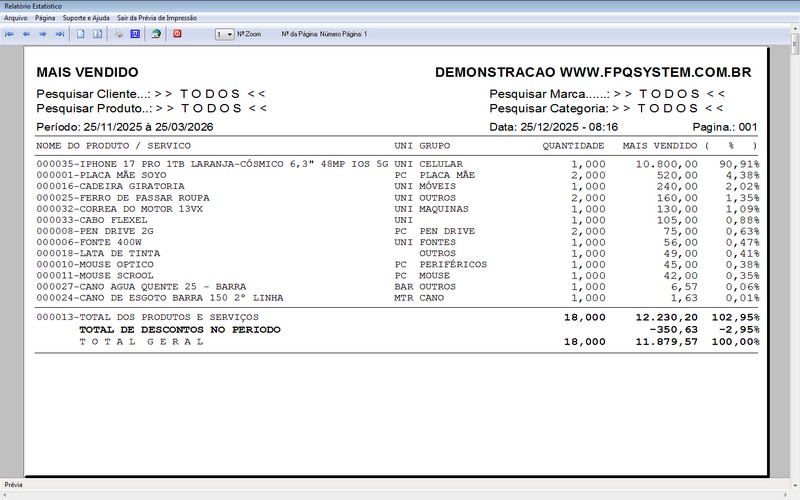Click the CELULAR group cell

click(441, 164)
